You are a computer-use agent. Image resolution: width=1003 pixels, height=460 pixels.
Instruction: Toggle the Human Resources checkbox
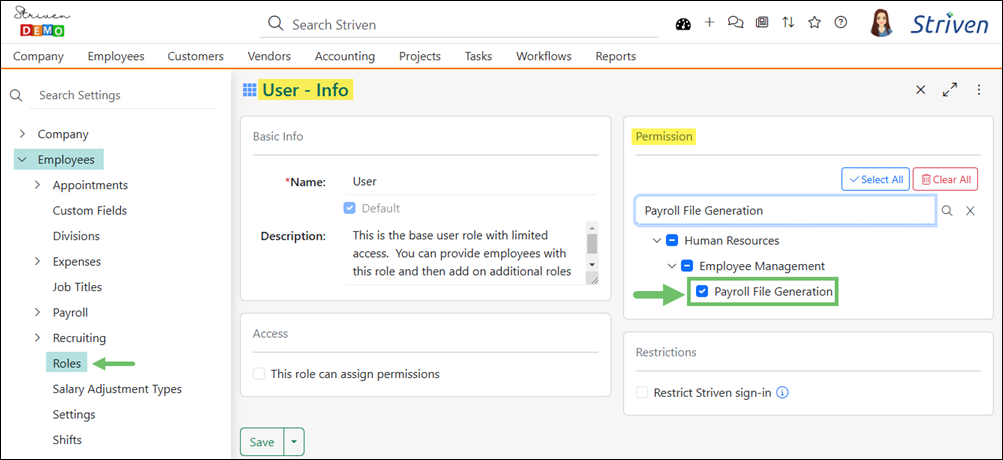[x=672, y=241]
